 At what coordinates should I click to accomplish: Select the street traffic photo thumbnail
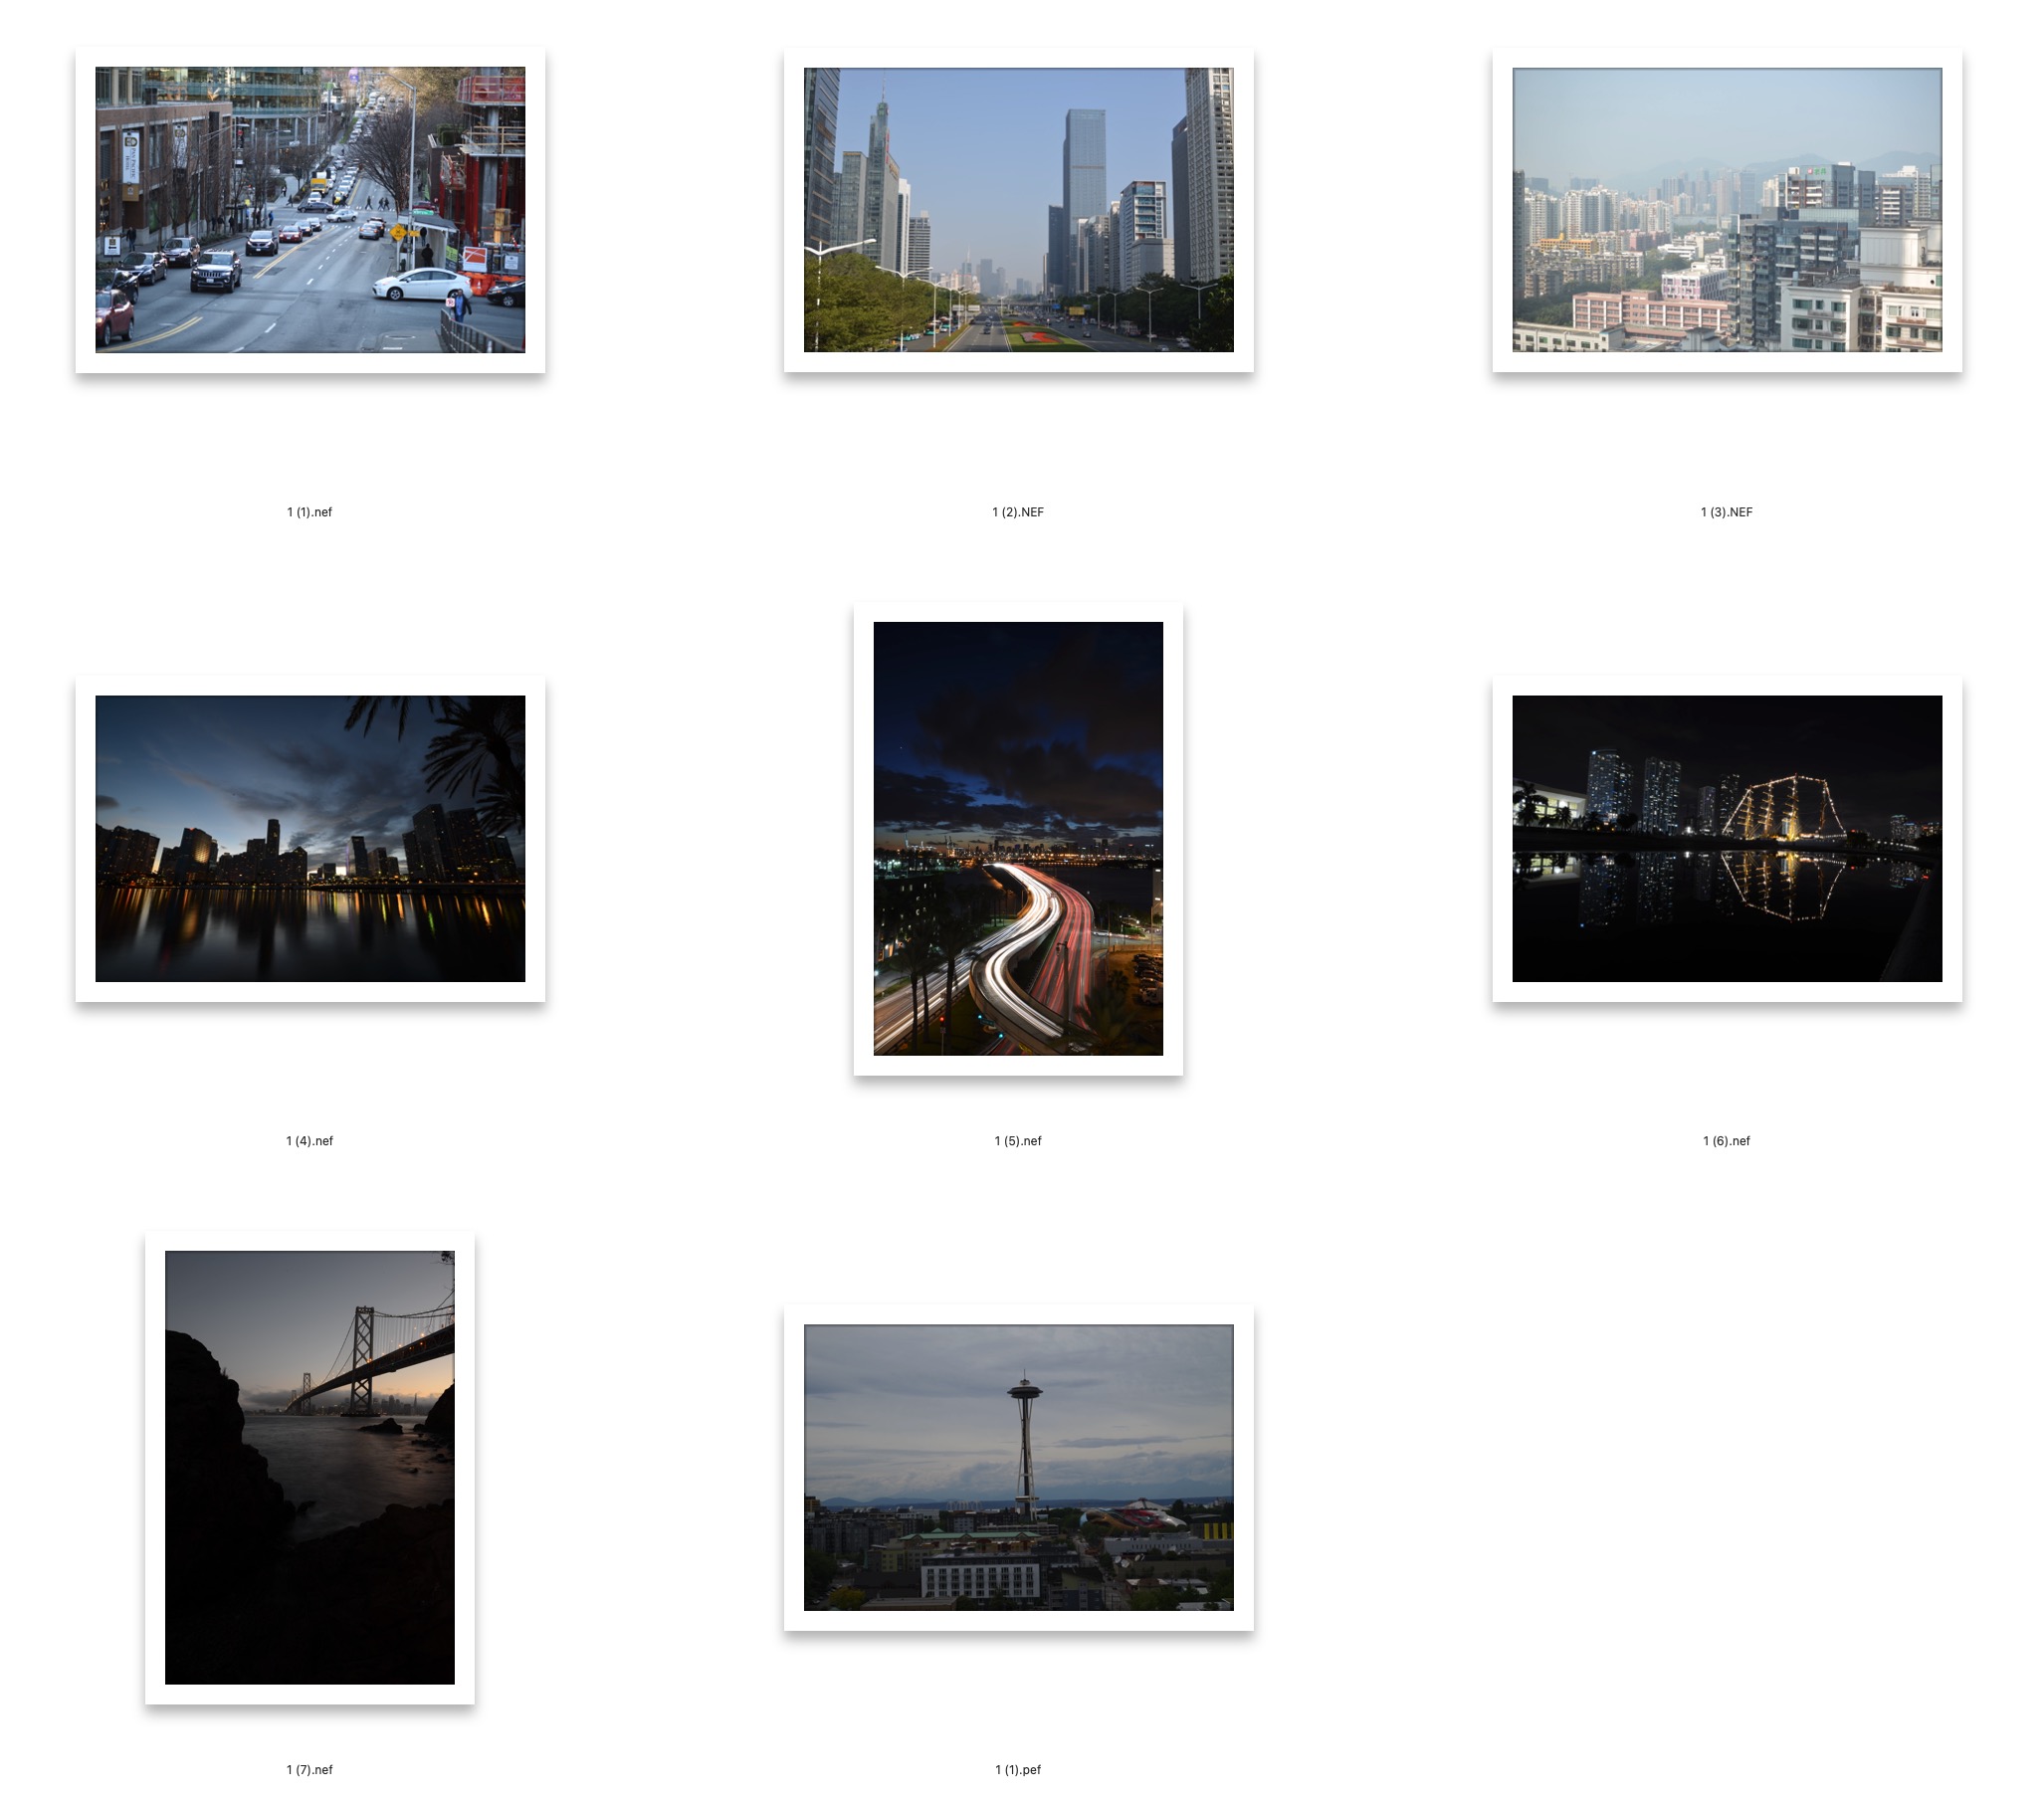click(310, 210)
